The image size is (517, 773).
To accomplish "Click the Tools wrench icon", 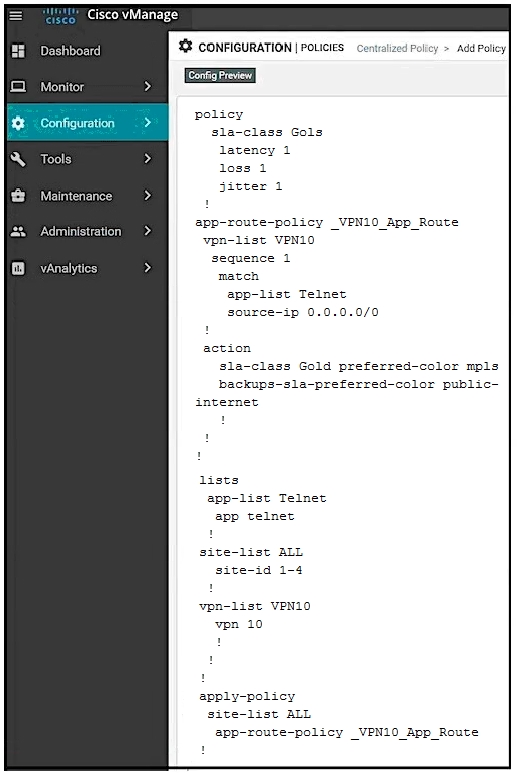I will point(18,159).
